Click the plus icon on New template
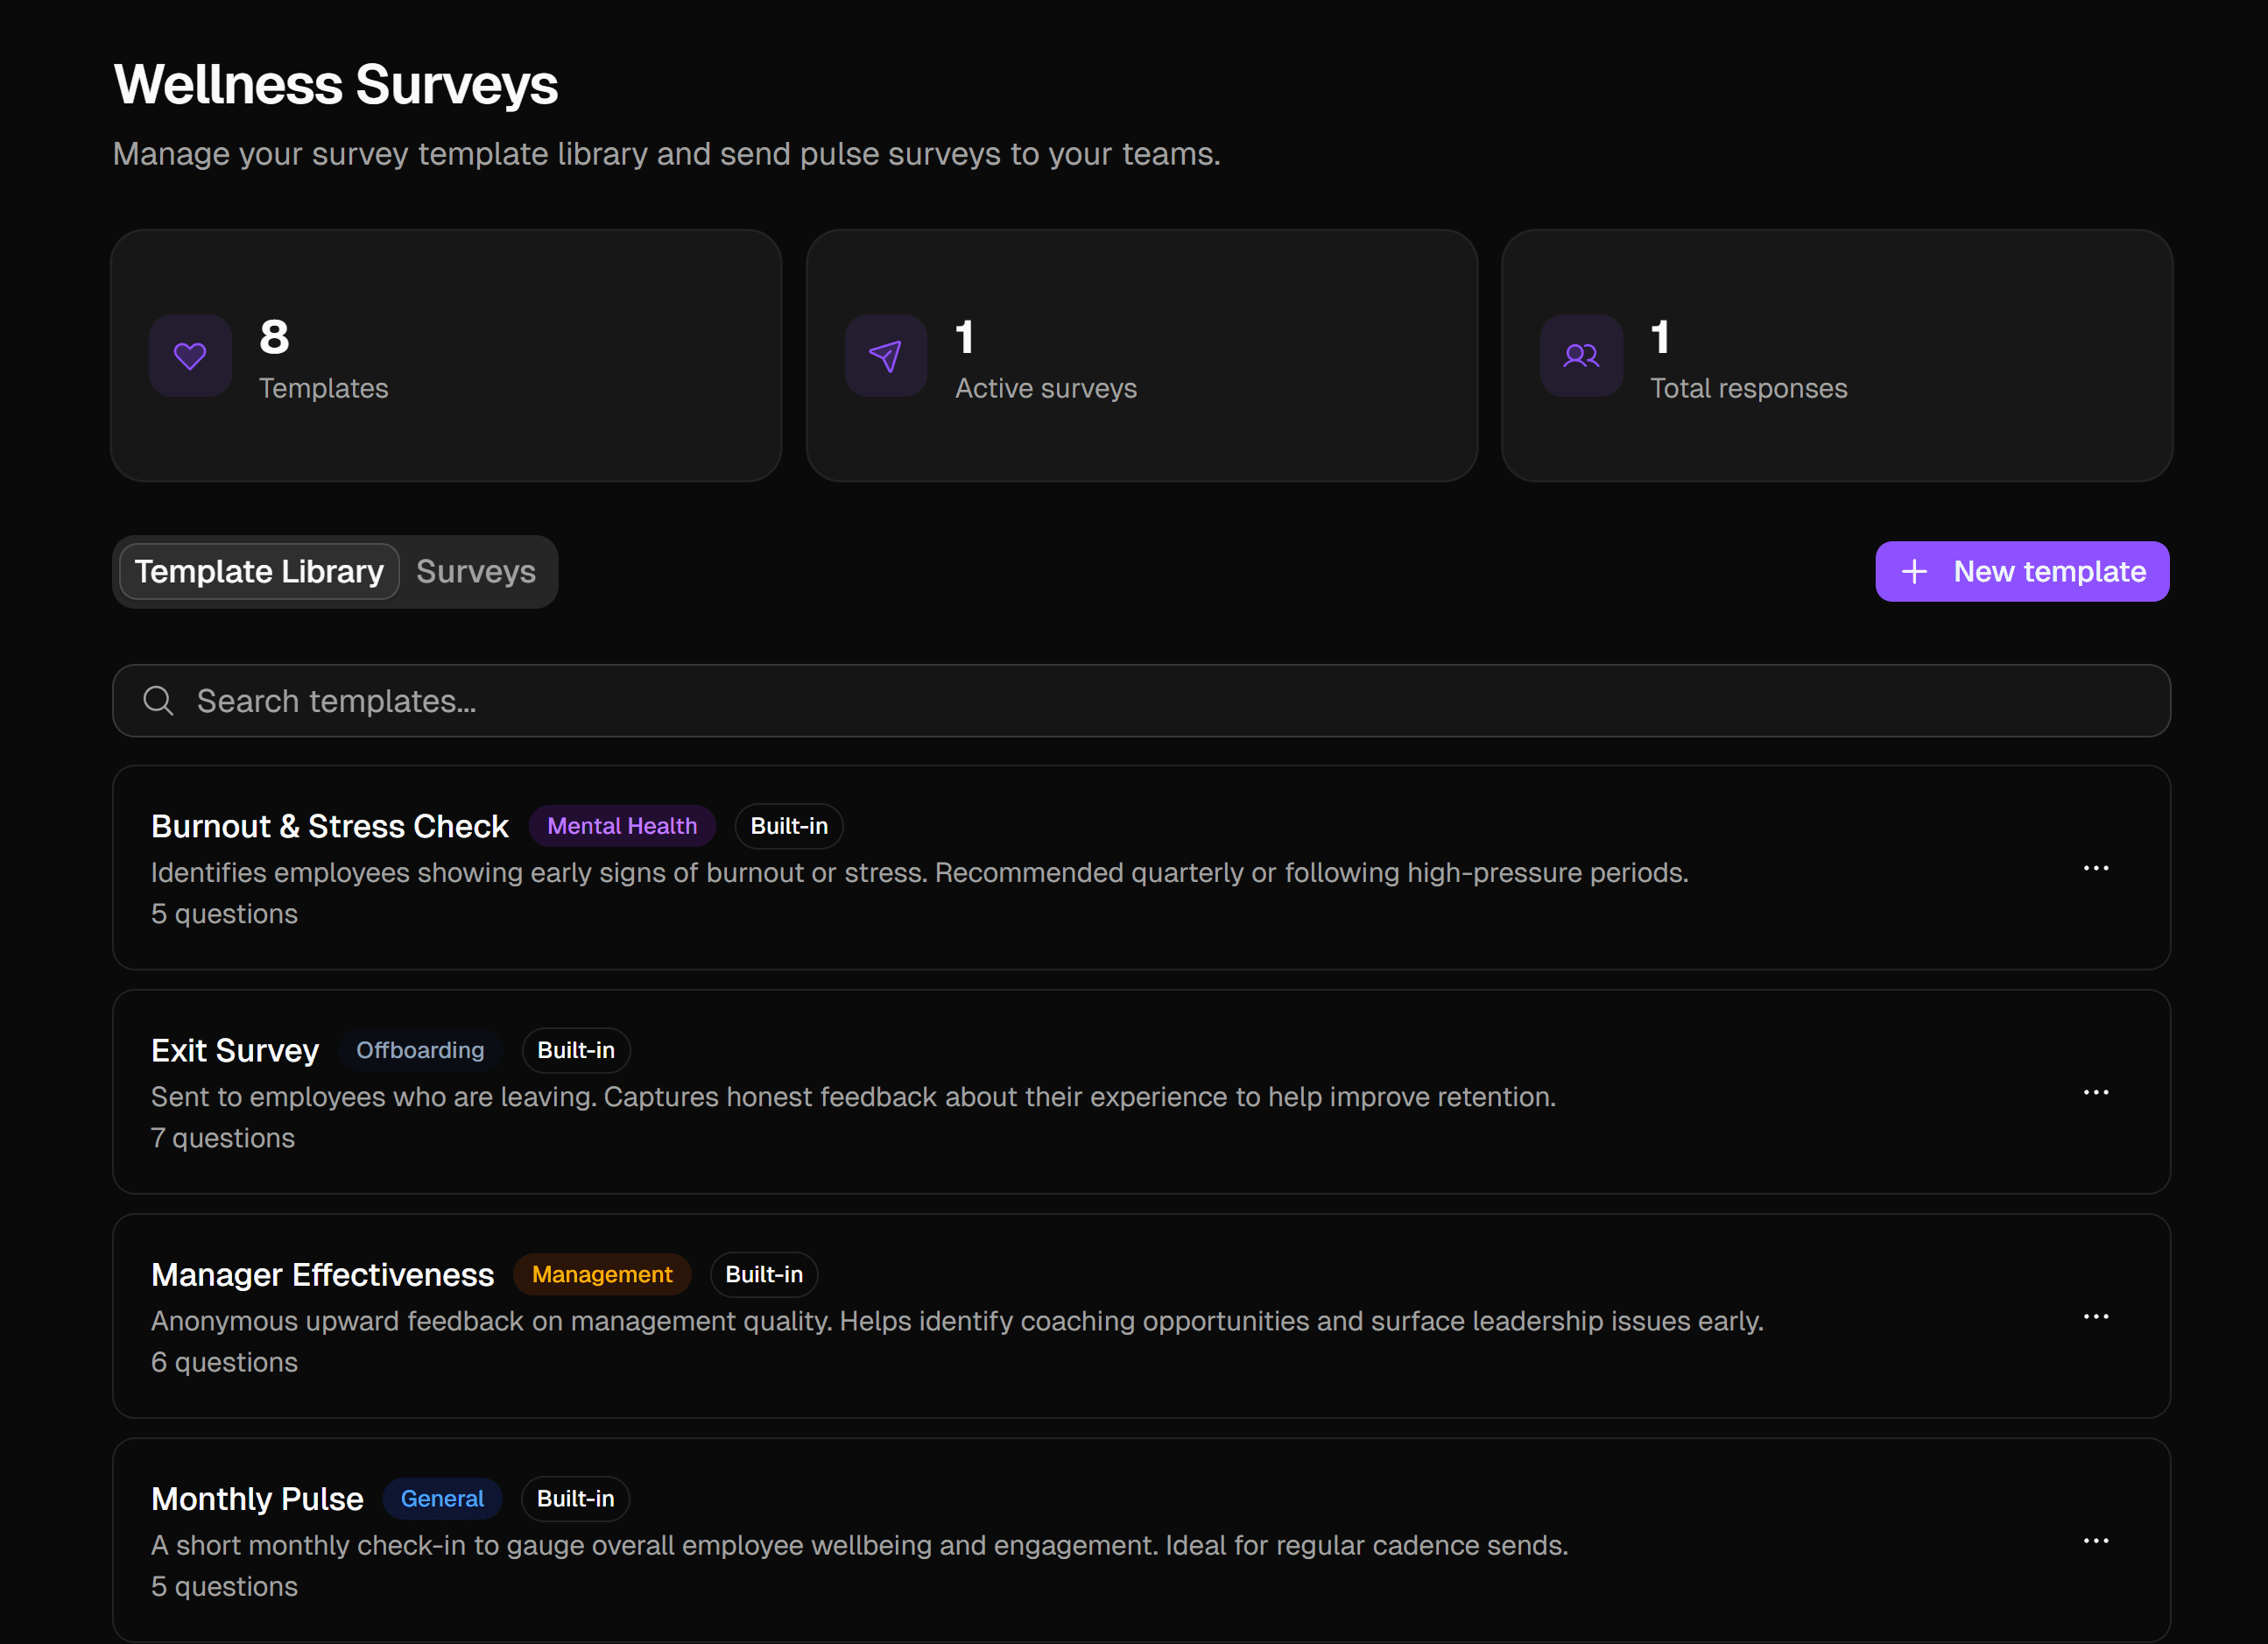Viewport: 2268px width, 1644px height. click(1914, 571)
